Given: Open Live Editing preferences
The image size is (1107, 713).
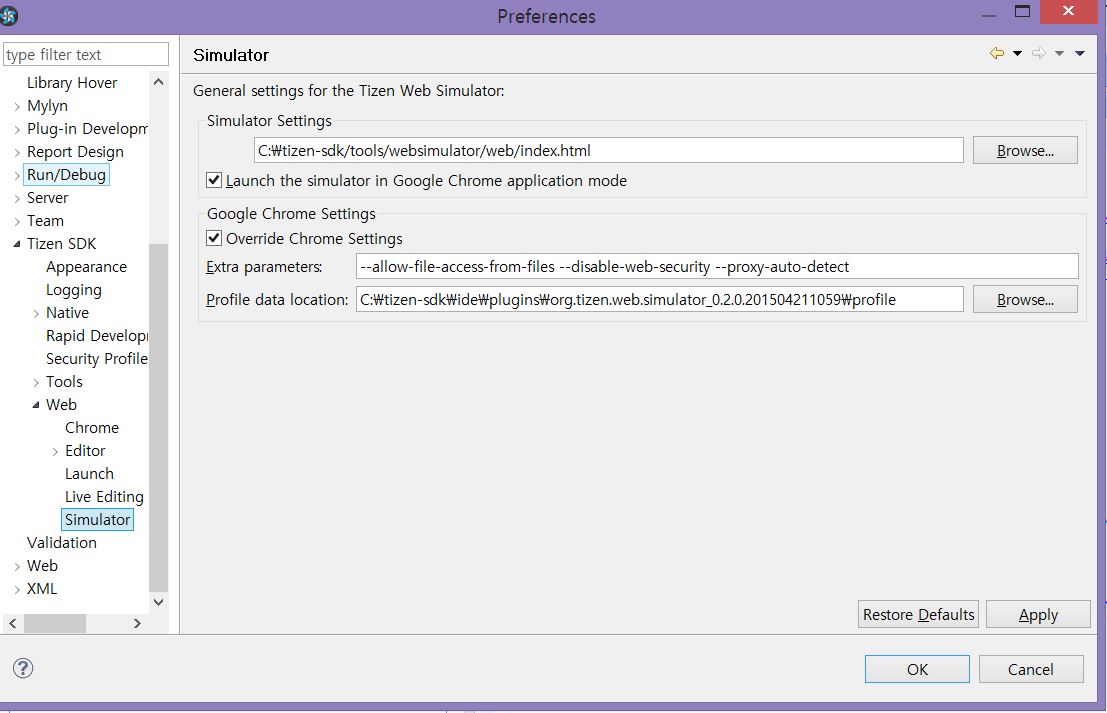Looking at the screenshot, I should point(104,497).
